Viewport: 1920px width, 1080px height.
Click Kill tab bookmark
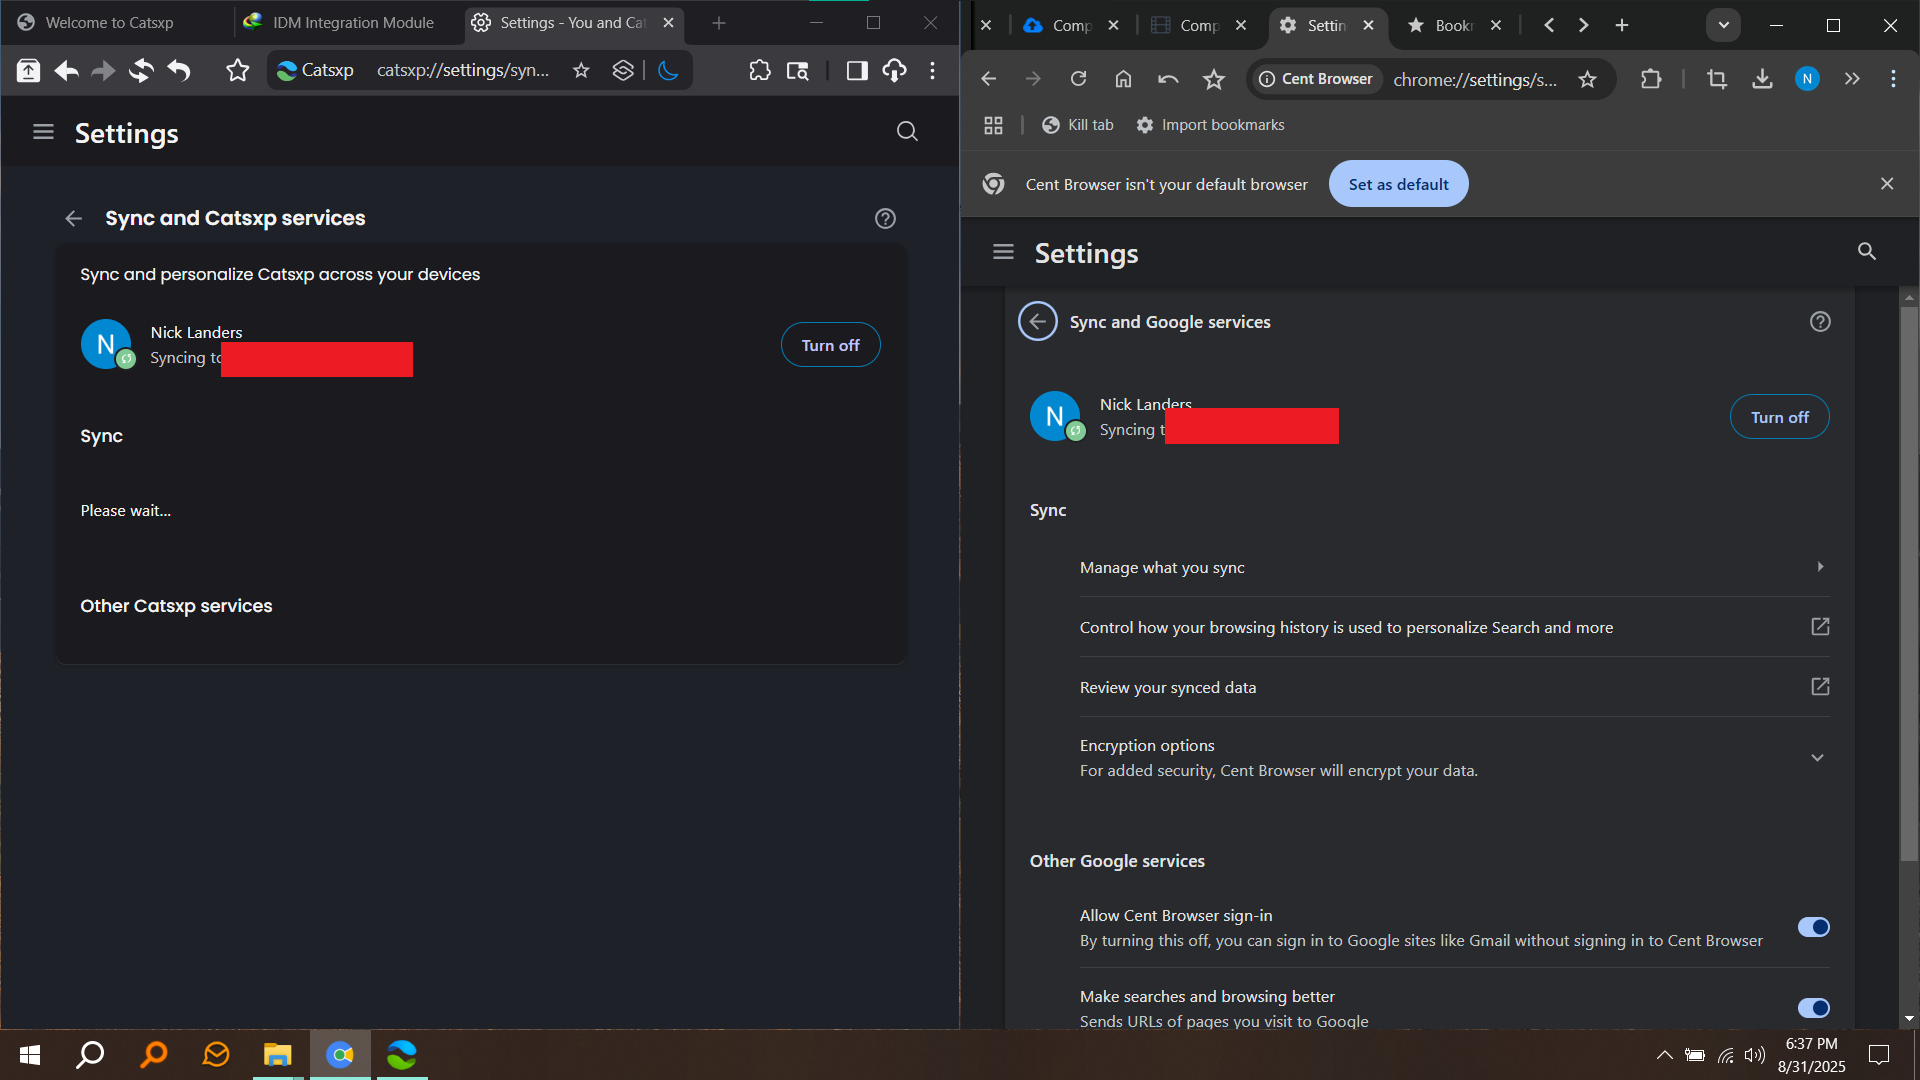tap(1077, 125)
